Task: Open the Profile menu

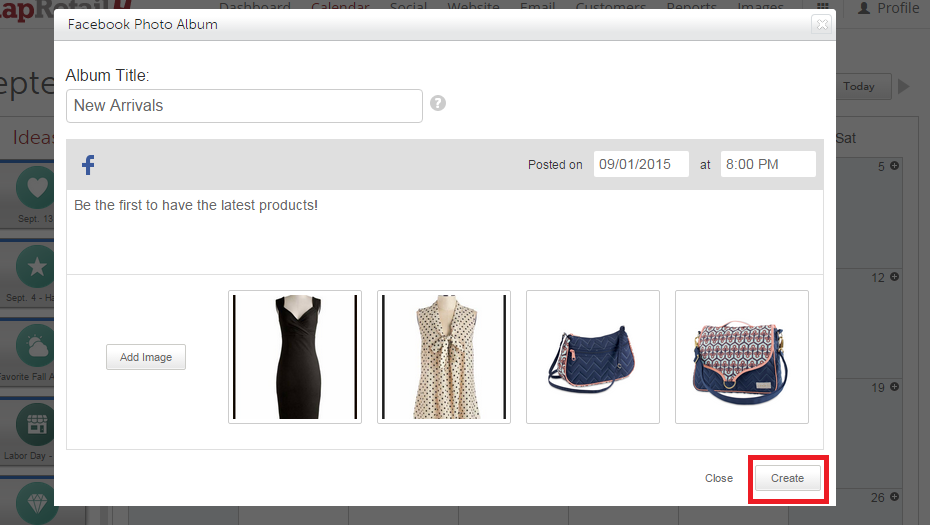Action: click(x=888, y=8)
